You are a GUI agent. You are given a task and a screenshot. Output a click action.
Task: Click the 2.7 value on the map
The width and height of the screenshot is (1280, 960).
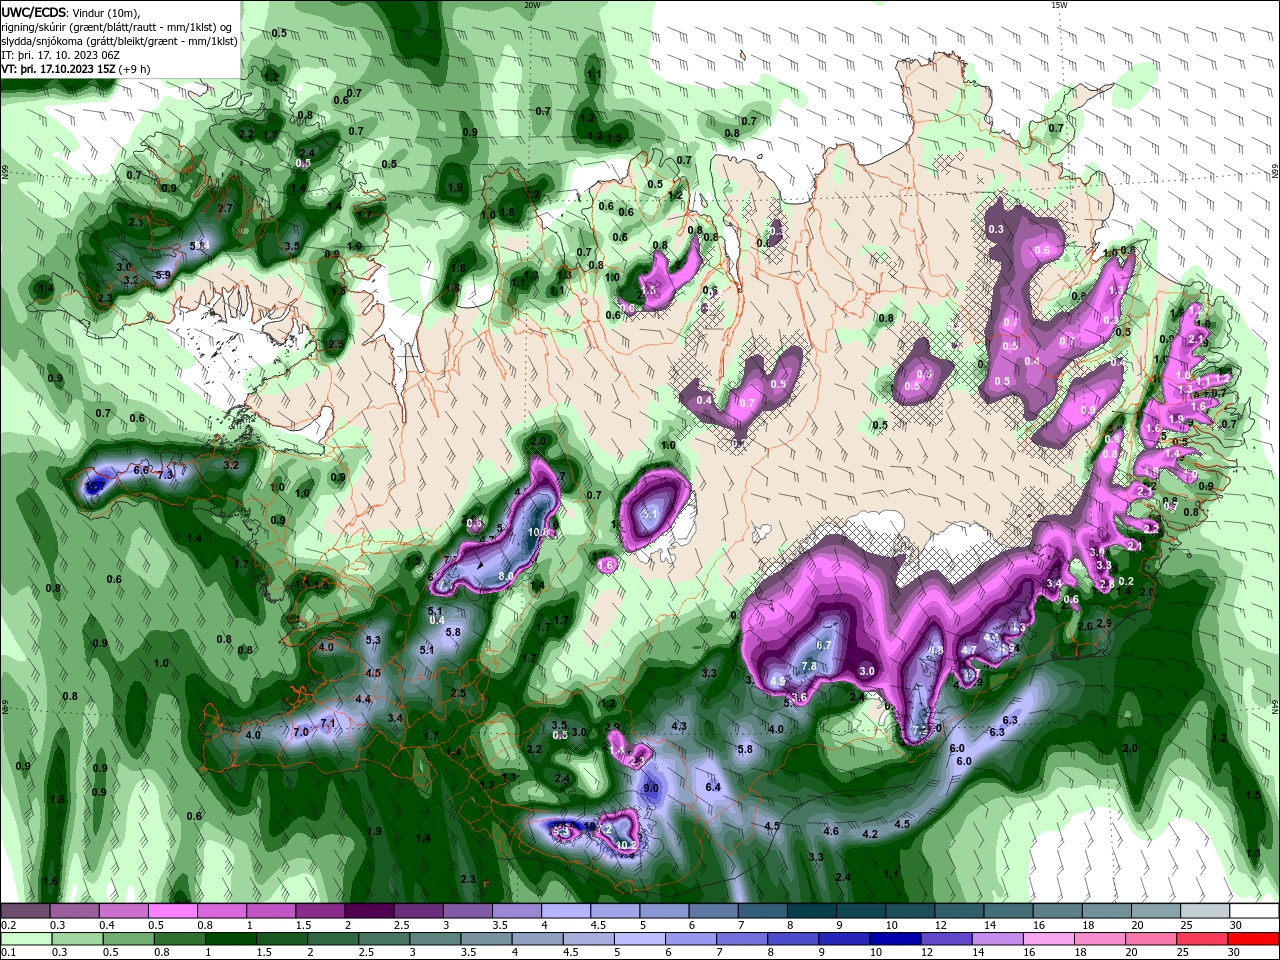coord(225,208)
